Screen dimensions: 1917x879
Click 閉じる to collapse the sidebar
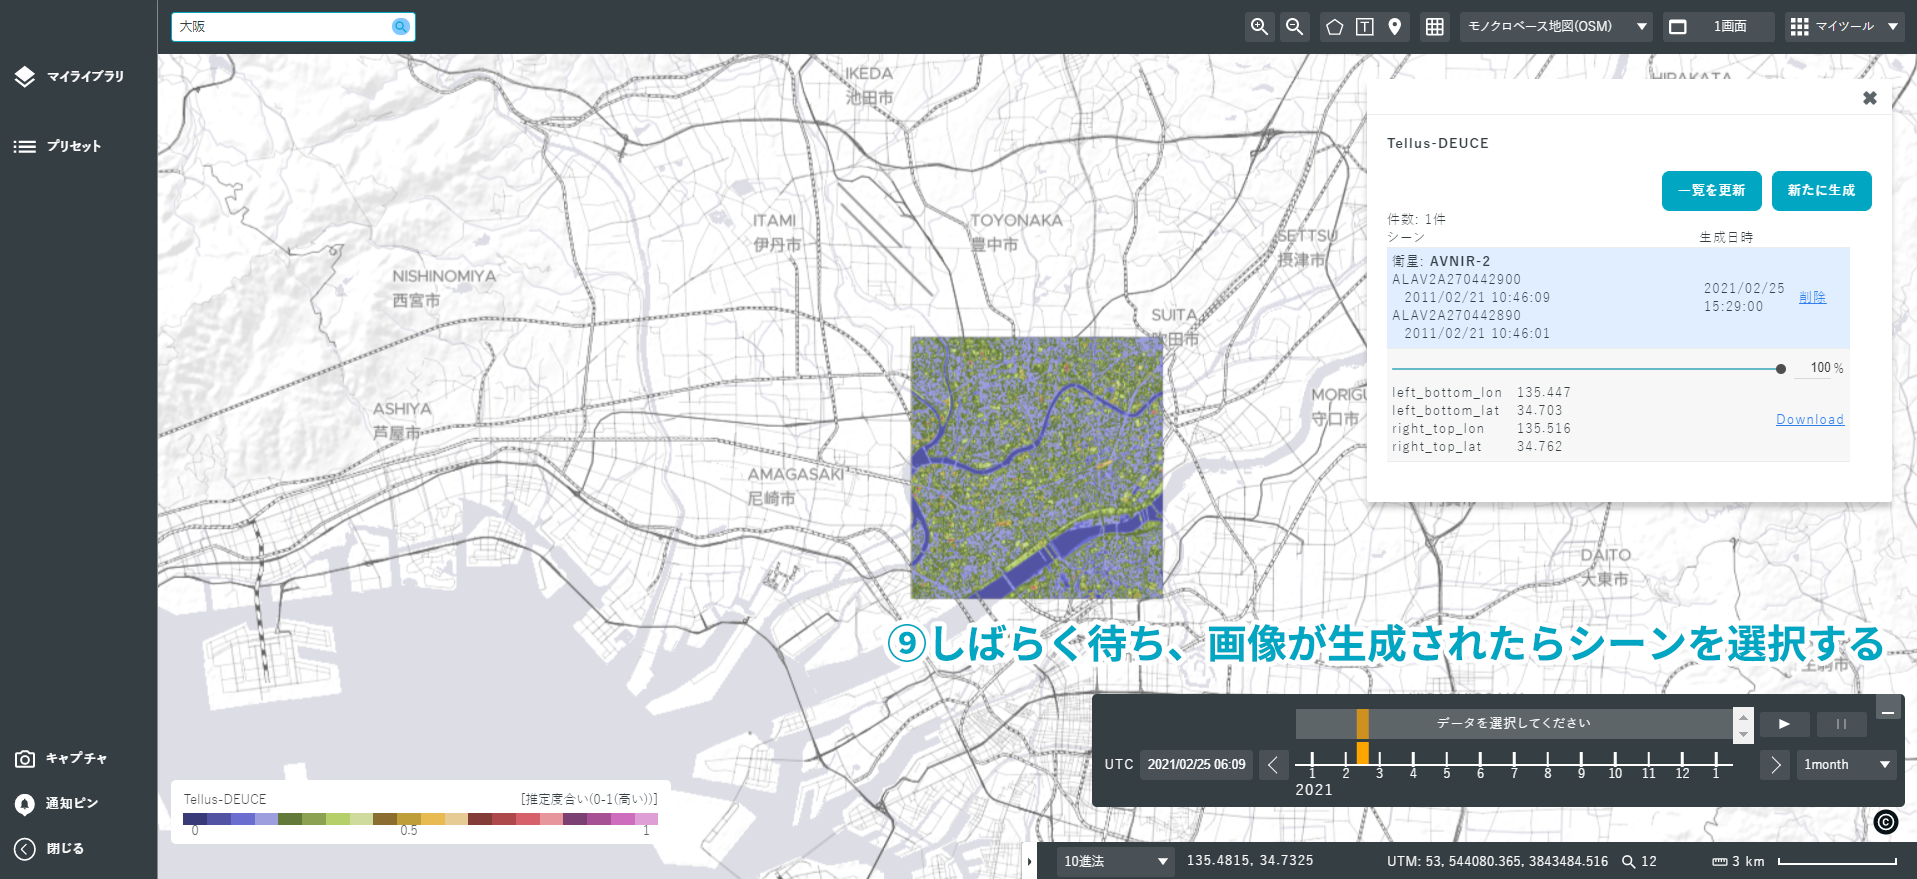[50, 849]
